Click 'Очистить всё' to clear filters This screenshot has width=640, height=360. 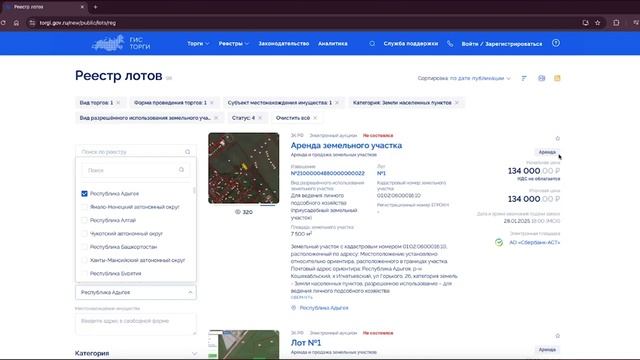coord(296,118)
